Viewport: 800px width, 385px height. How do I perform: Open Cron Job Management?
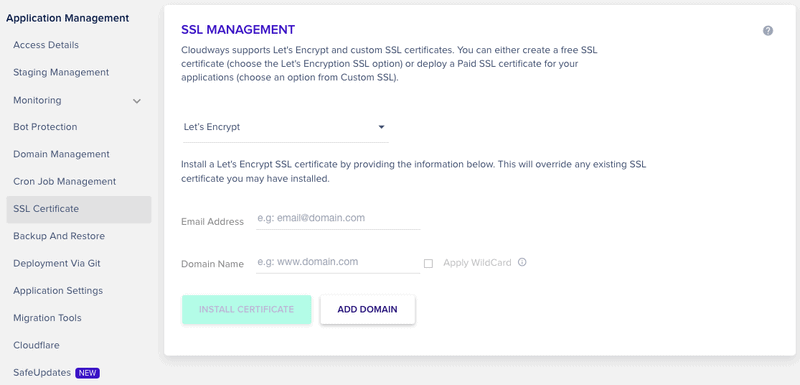click(65, 181)
